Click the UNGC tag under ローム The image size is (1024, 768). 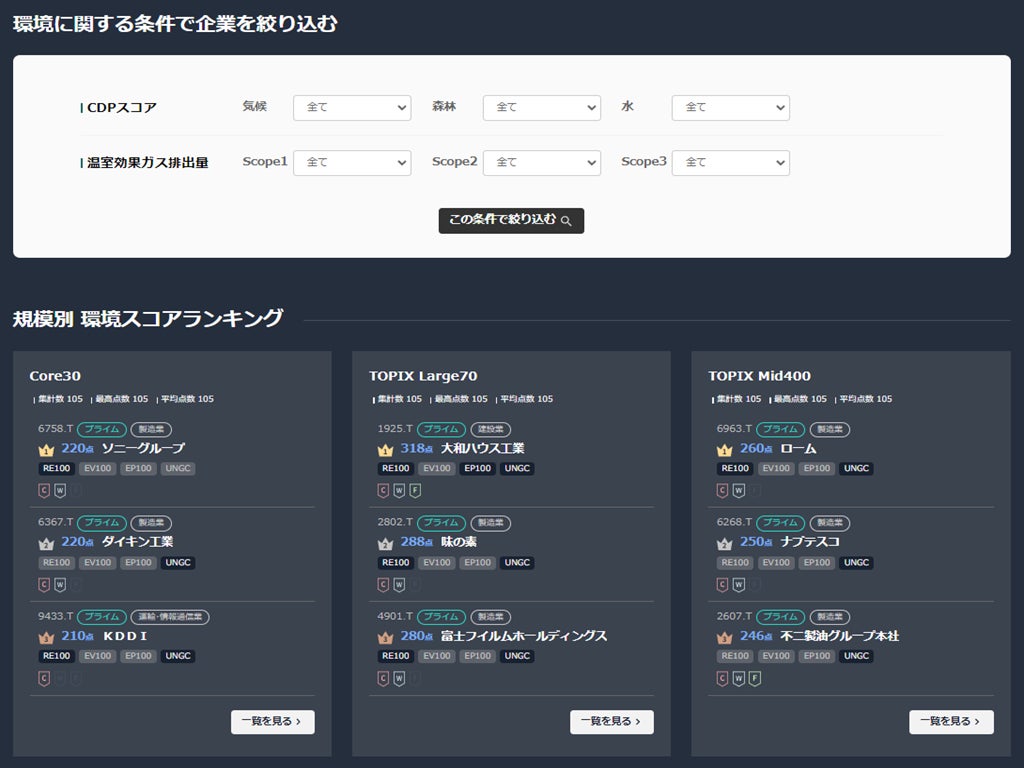[x=856, y=468]
